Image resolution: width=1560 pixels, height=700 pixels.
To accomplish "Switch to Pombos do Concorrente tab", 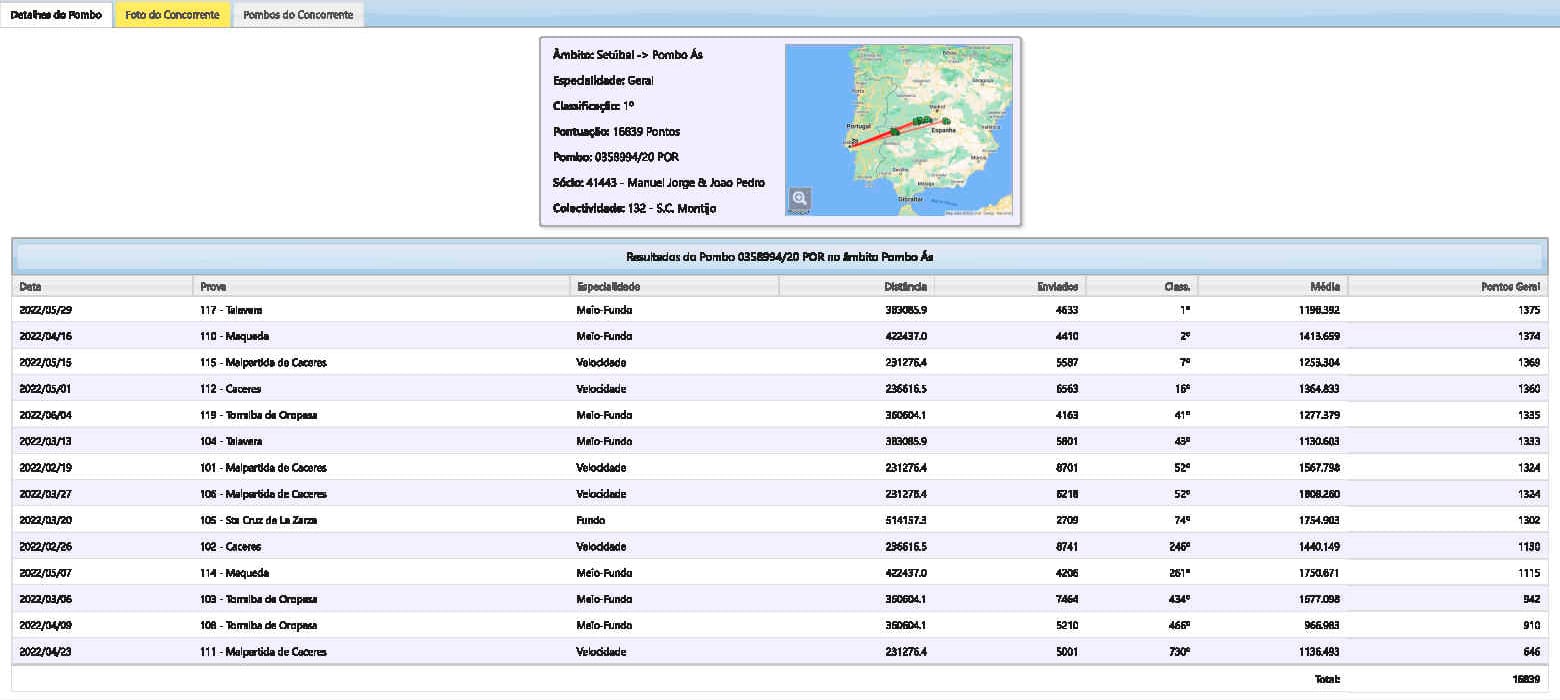I will [298, 15].
